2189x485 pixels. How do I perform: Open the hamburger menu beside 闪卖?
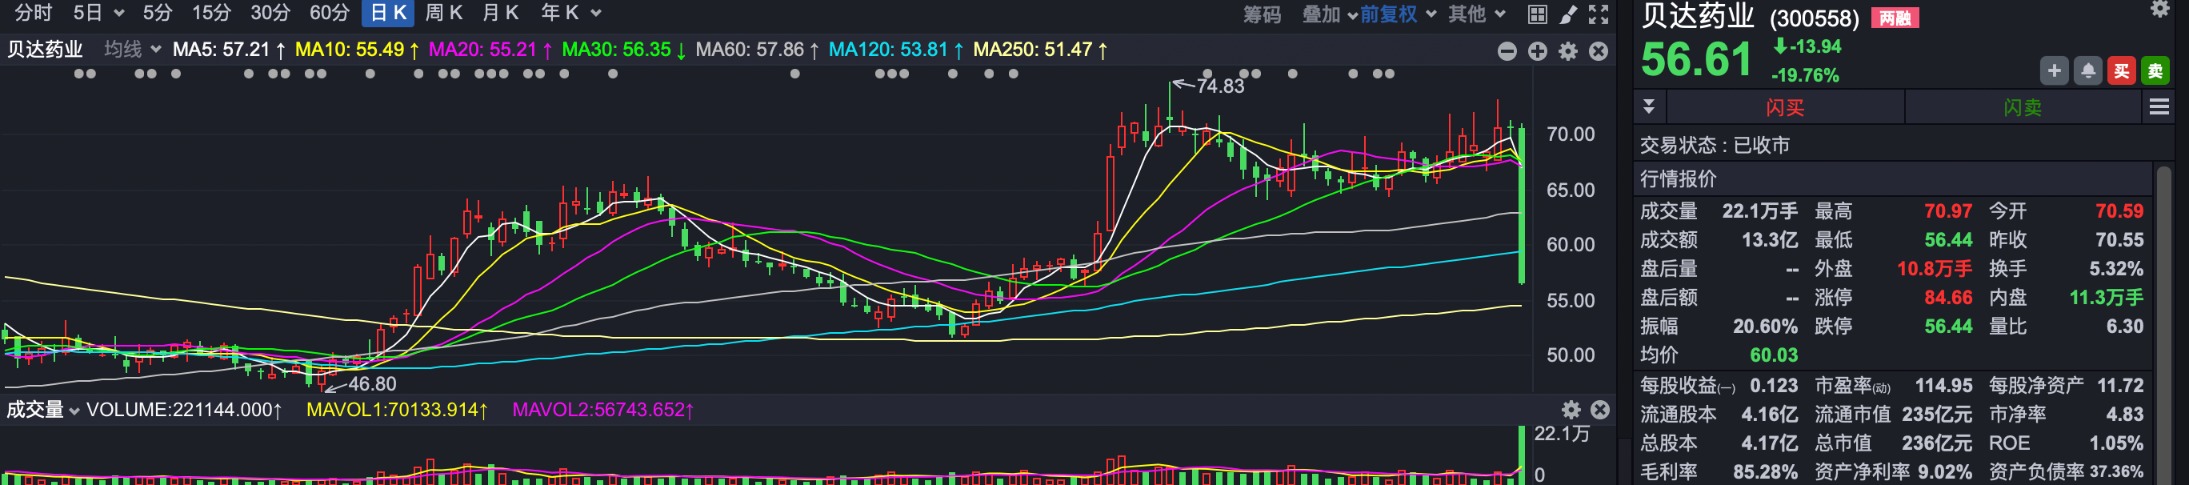click(2160, 107)
